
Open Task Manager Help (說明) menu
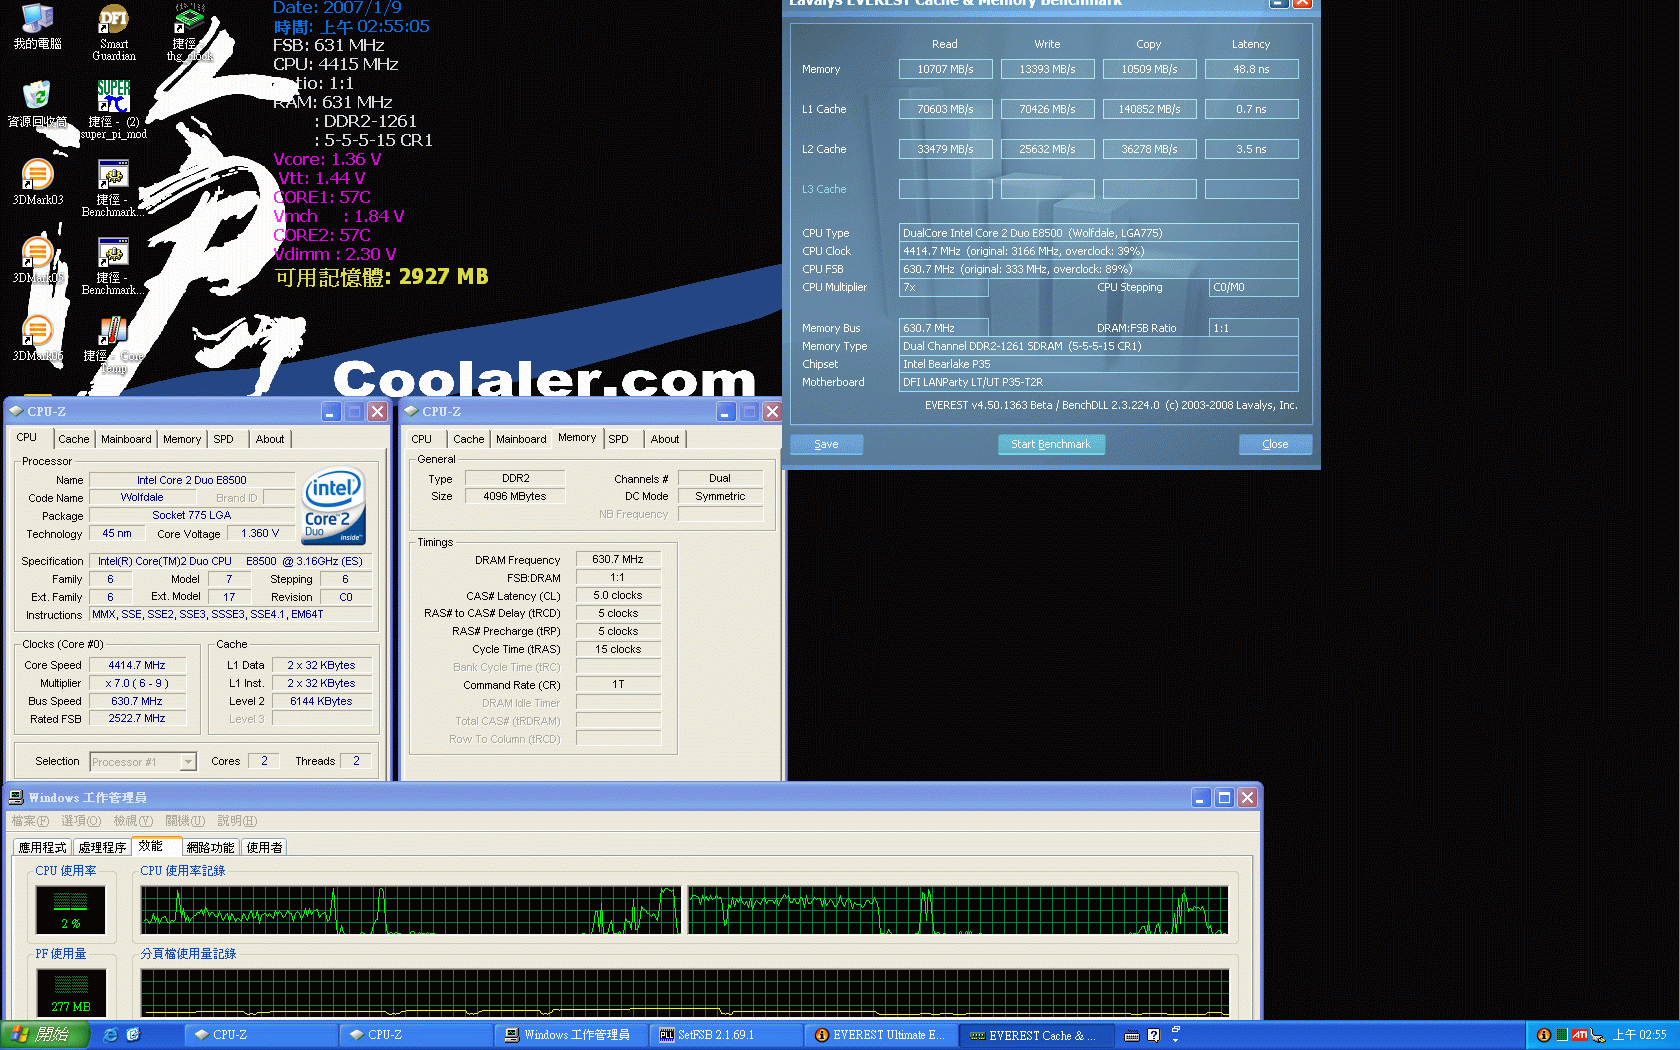(237, 821)
